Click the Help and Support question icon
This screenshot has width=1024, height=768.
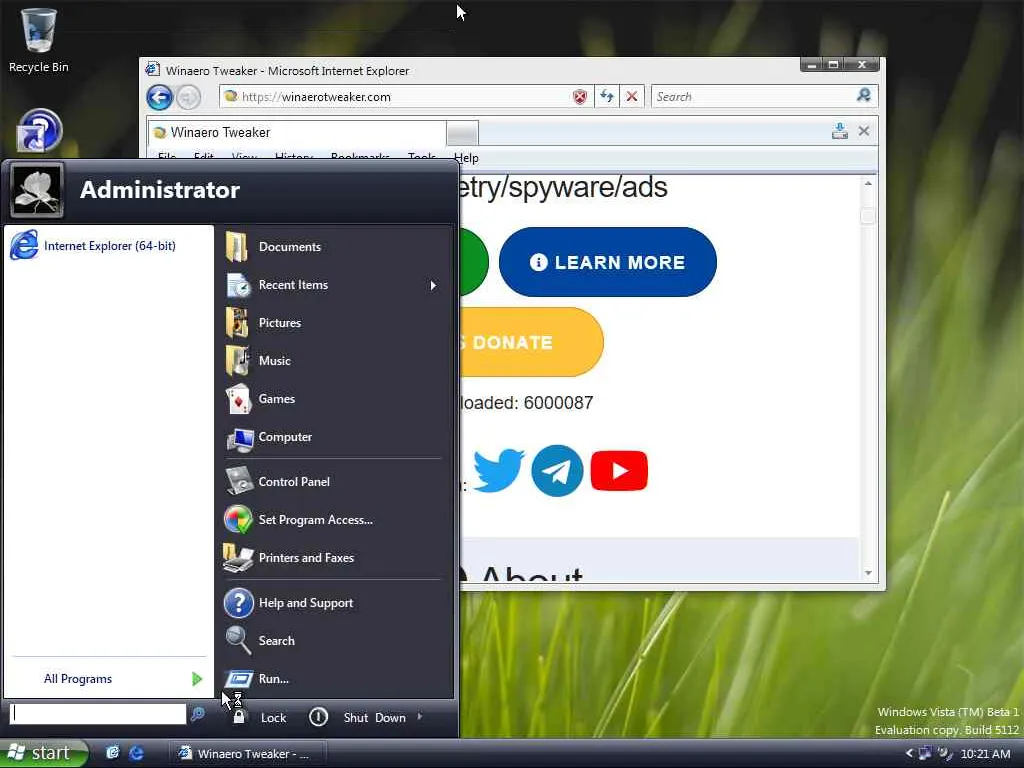238,603
